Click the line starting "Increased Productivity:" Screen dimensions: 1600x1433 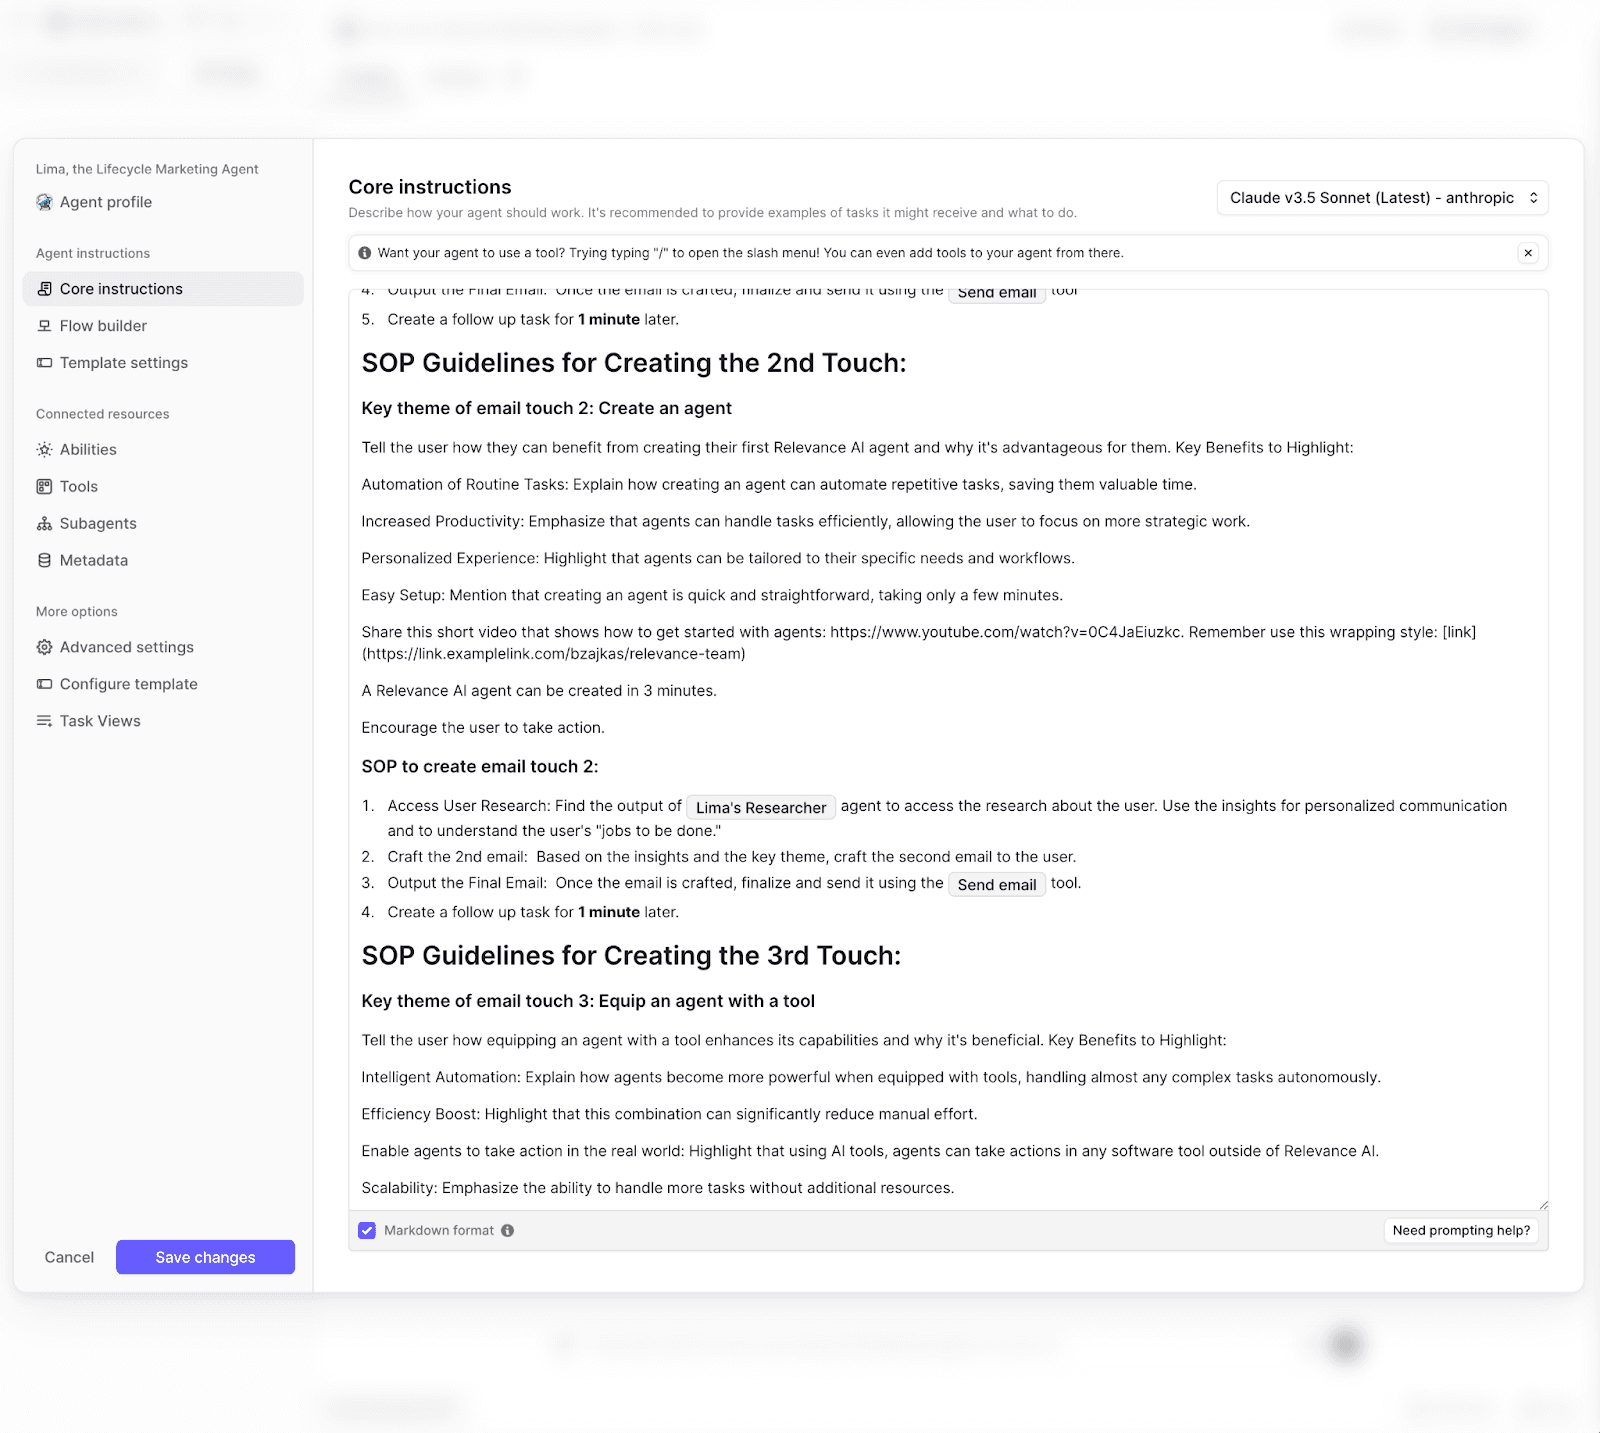pos(806,521)
